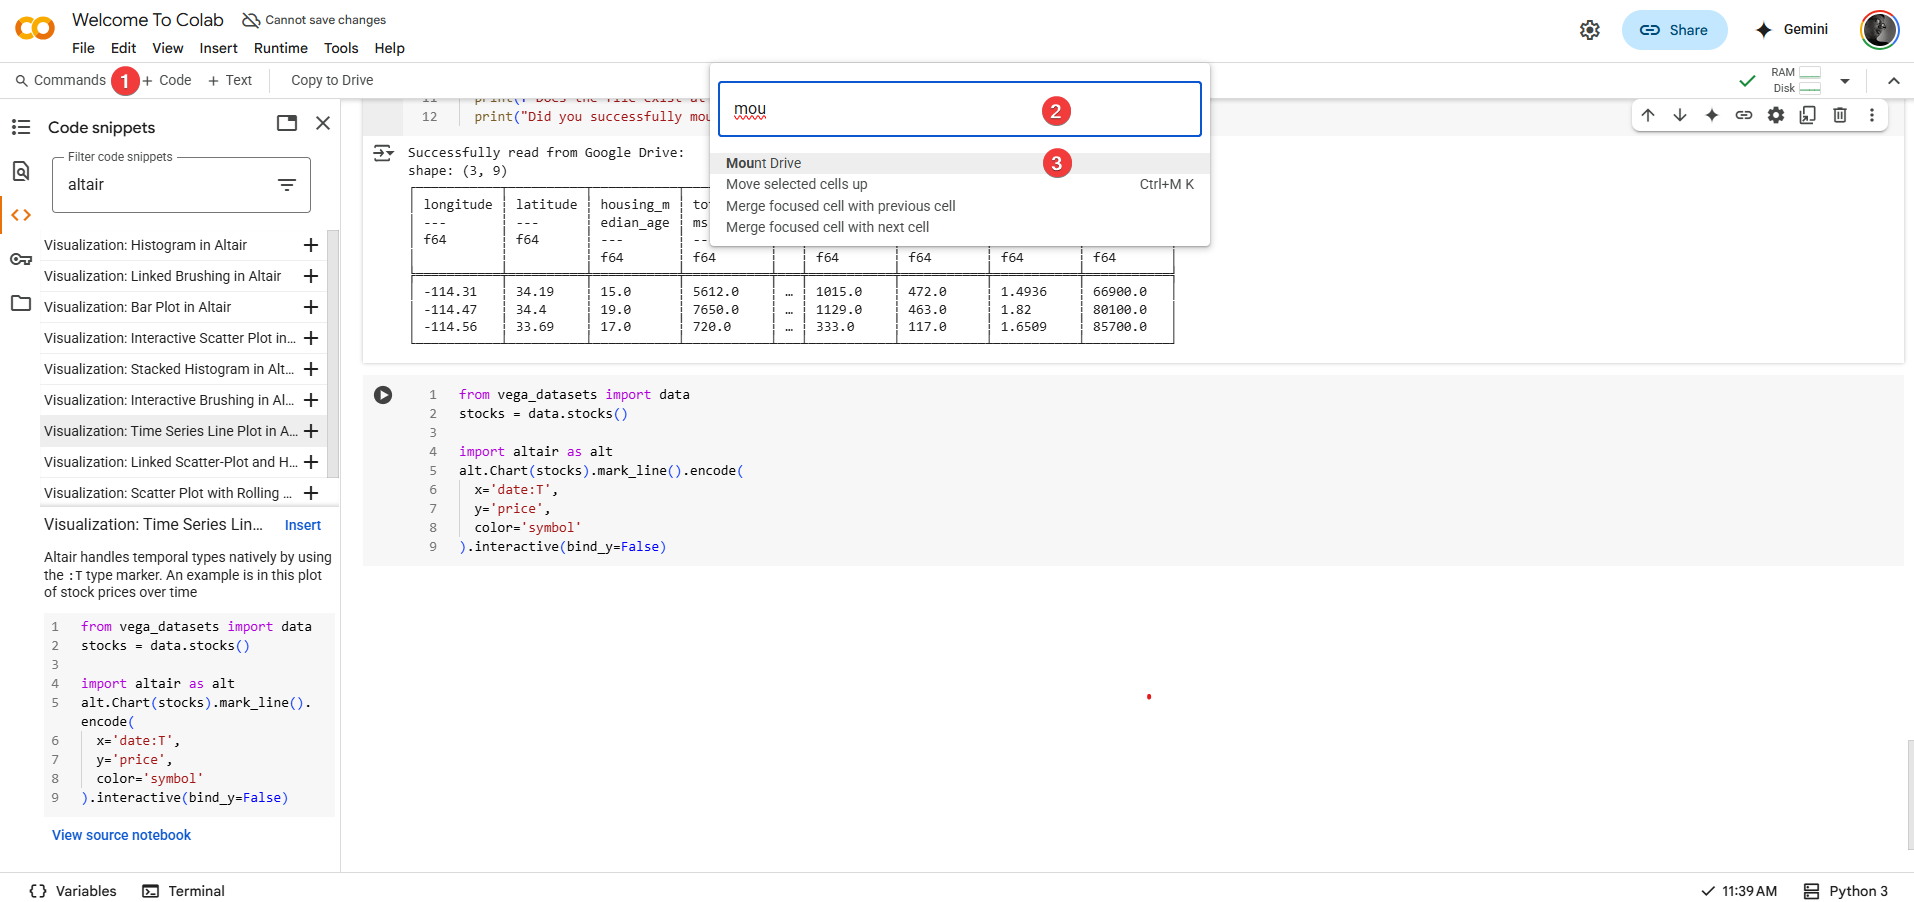Focus the command palette search field
Viewport: 1914px width, 902px height.
pos(960,109)
